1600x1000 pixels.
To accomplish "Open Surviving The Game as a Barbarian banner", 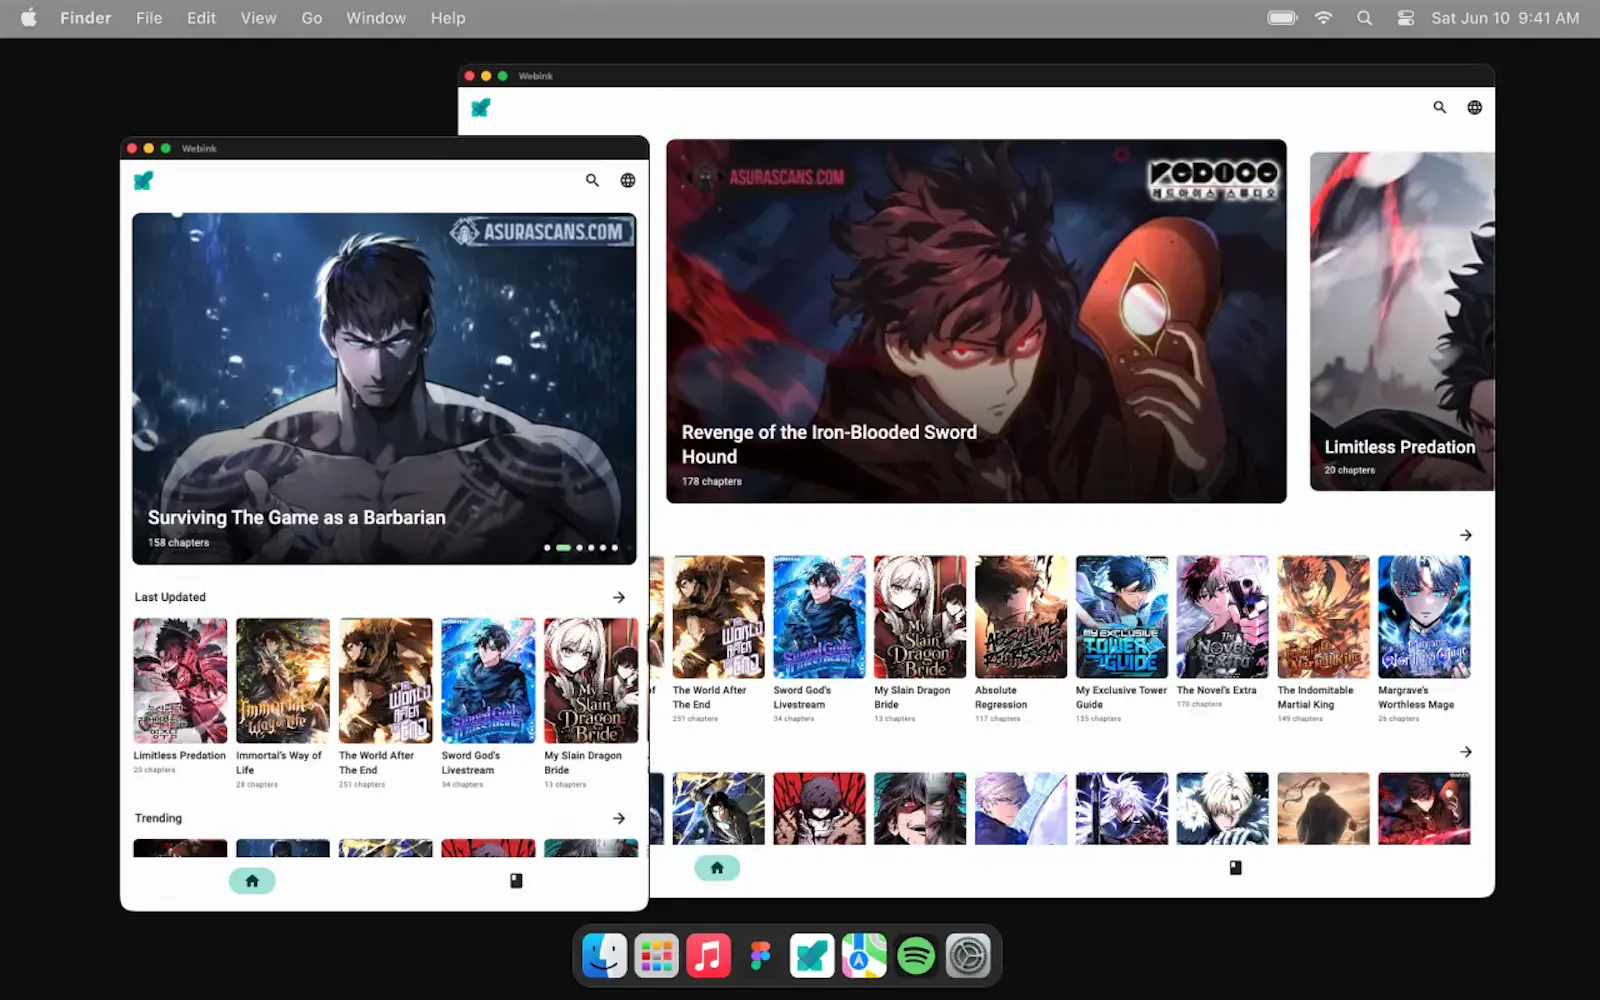I will [384, 388].
